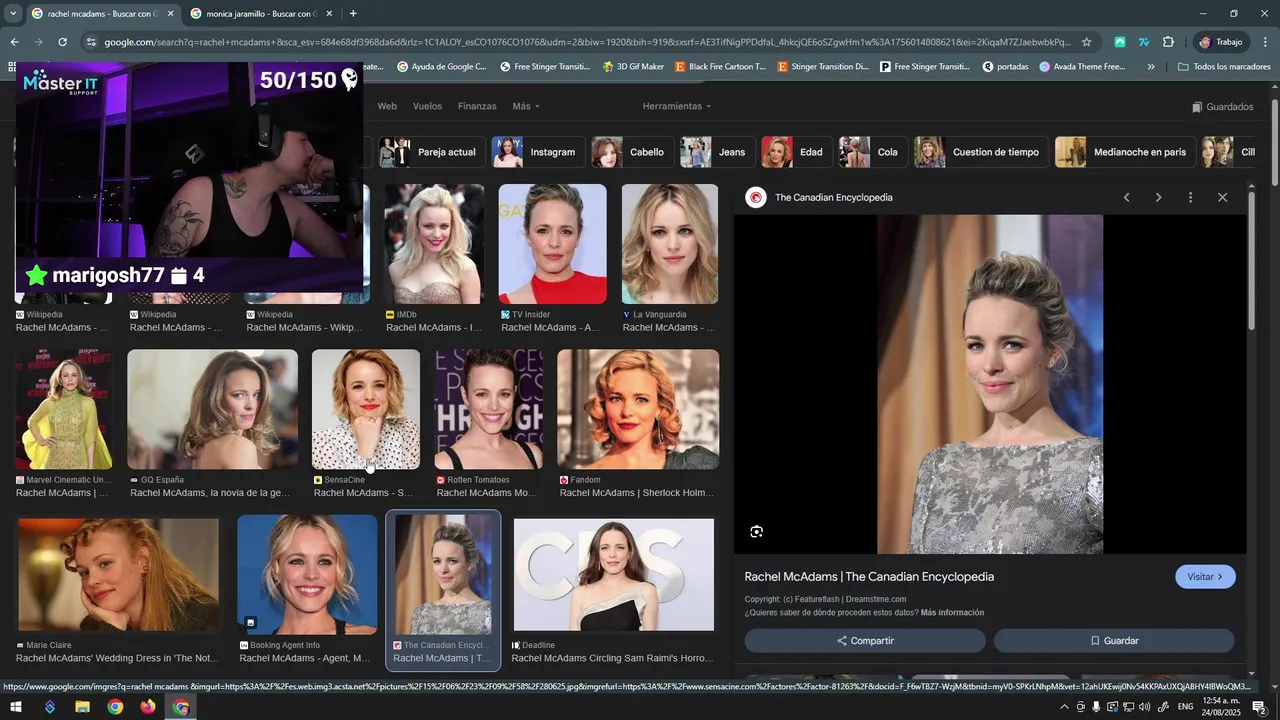This screenshot has height=720, width=1280.
Task: Open the 'Black Fire Cartoon T...' bookmark
Action: pos(720,67)
